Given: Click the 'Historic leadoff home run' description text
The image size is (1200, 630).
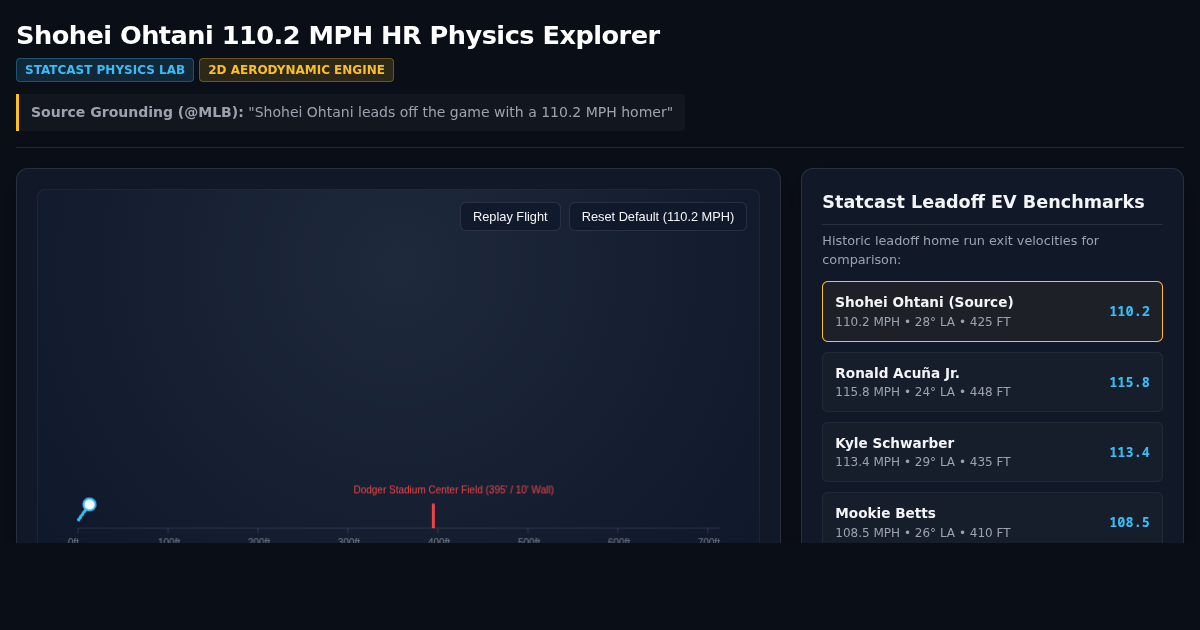Looking at the screenshot, I should pyautogui.click(x=960, y=250).
